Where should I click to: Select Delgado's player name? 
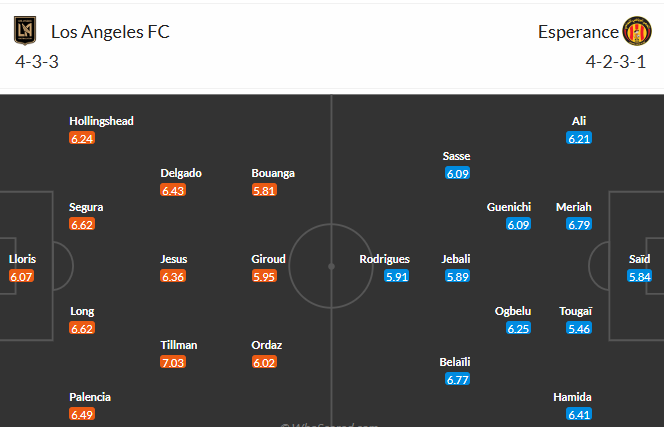(x=181, y=173)
